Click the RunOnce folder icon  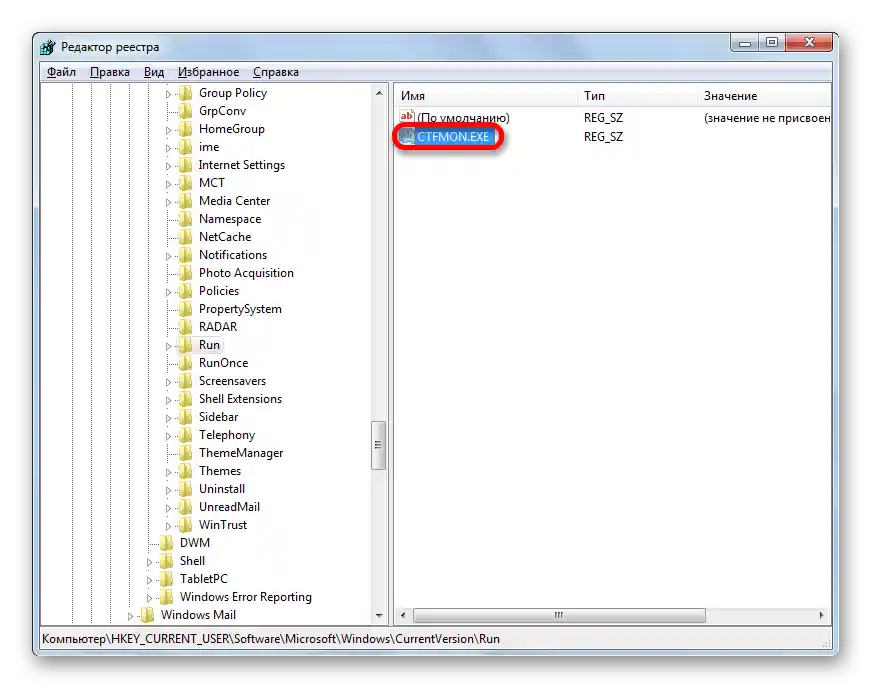coord(186,363)
